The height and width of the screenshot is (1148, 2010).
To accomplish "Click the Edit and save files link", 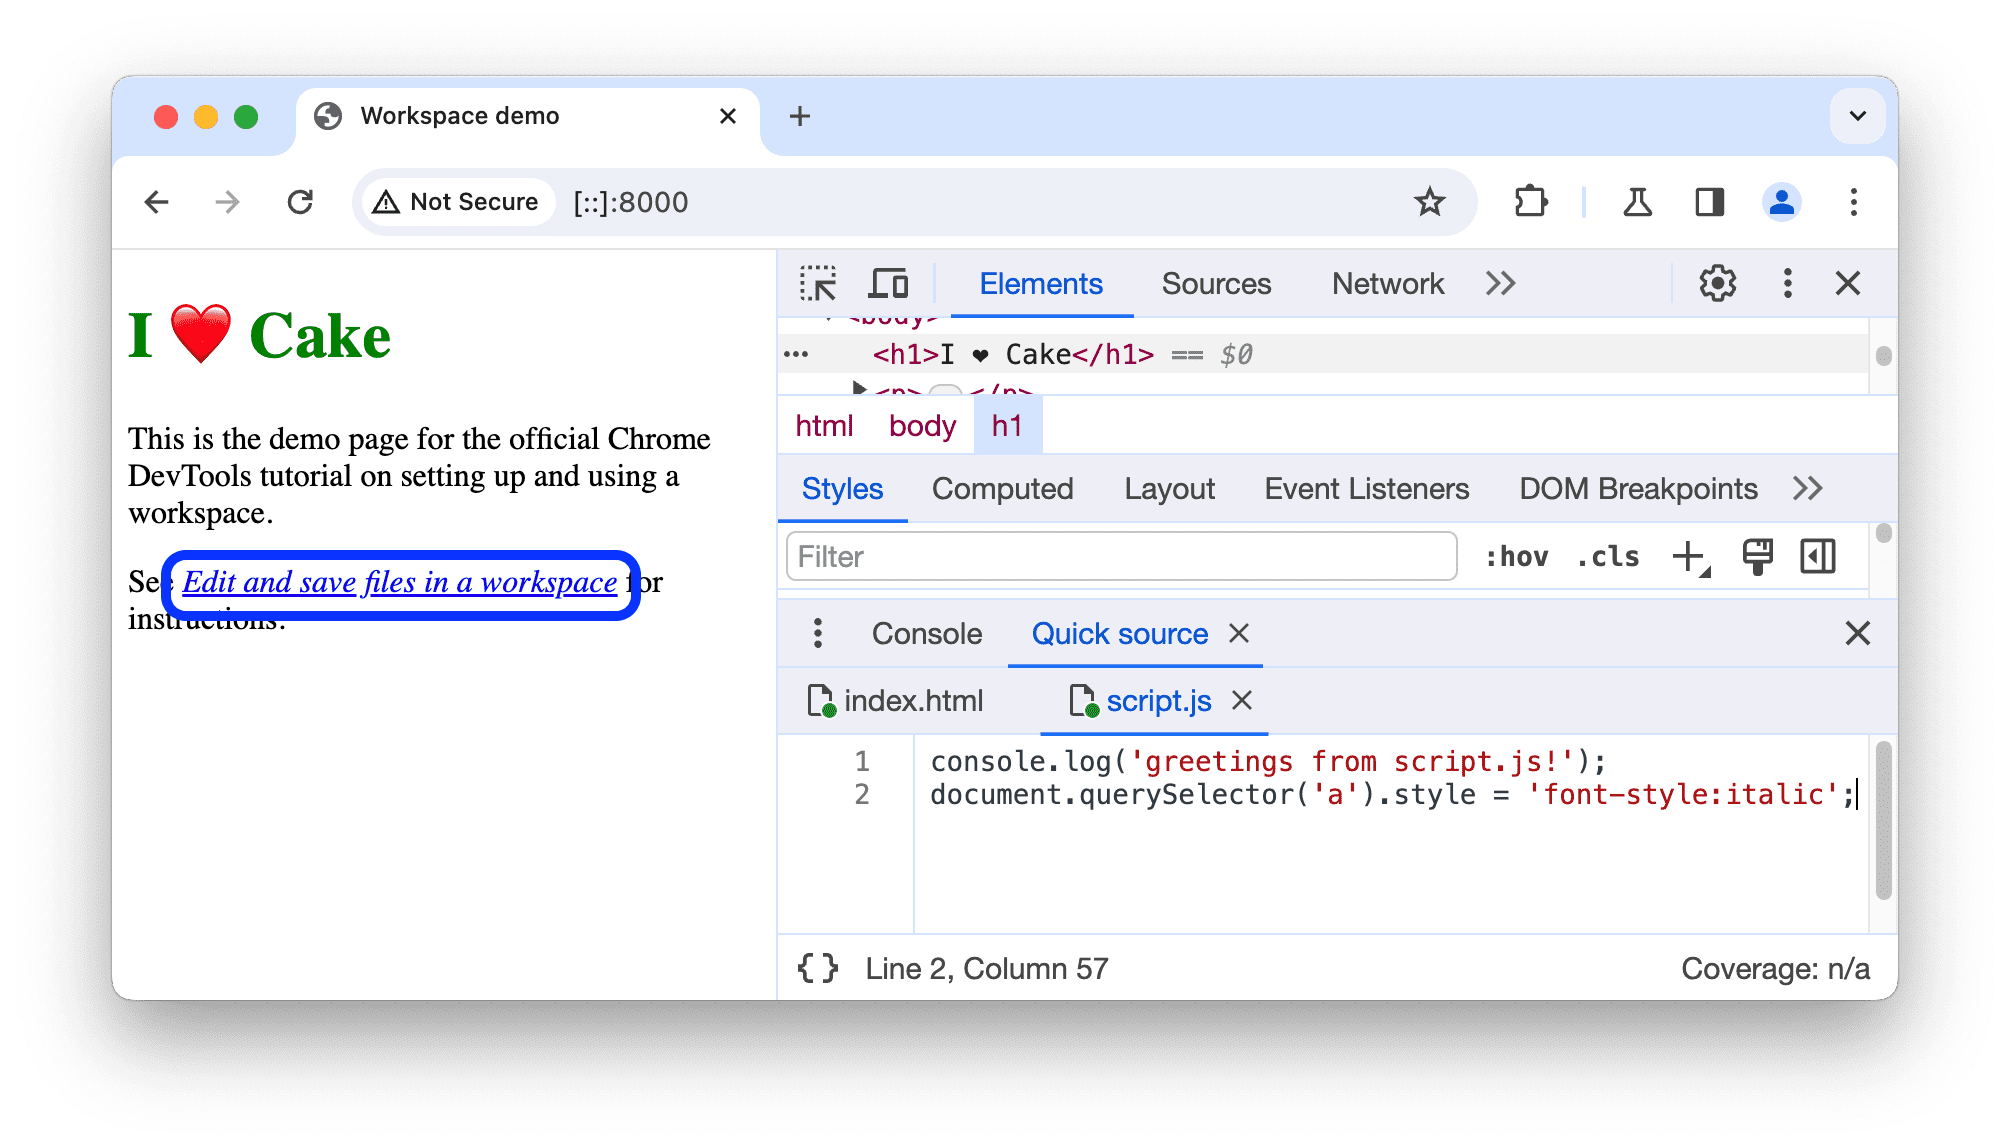I will [400, 581].
